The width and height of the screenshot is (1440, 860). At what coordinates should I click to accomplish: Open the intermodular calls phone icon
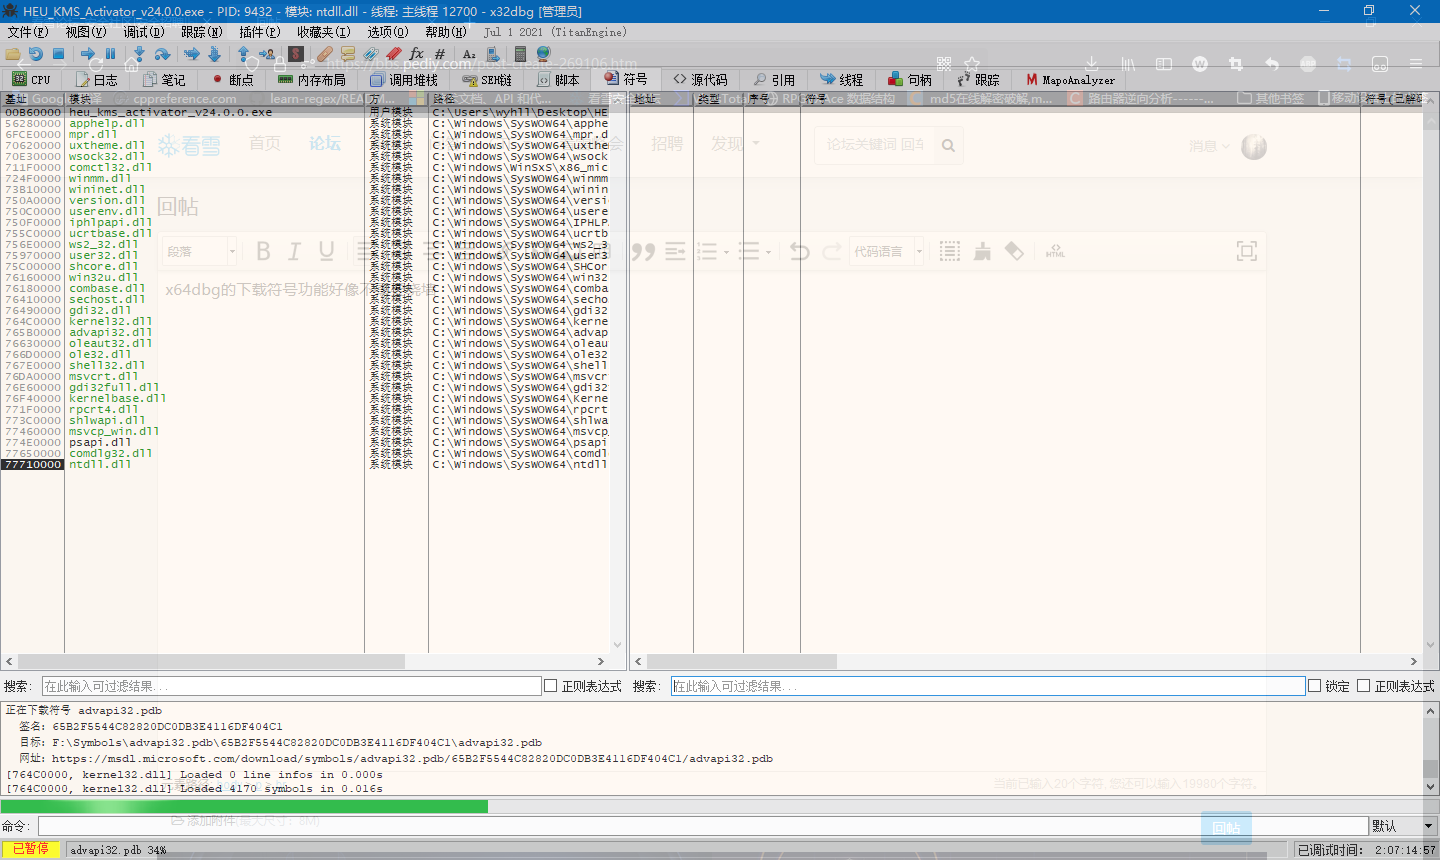(x=492, y=54)
